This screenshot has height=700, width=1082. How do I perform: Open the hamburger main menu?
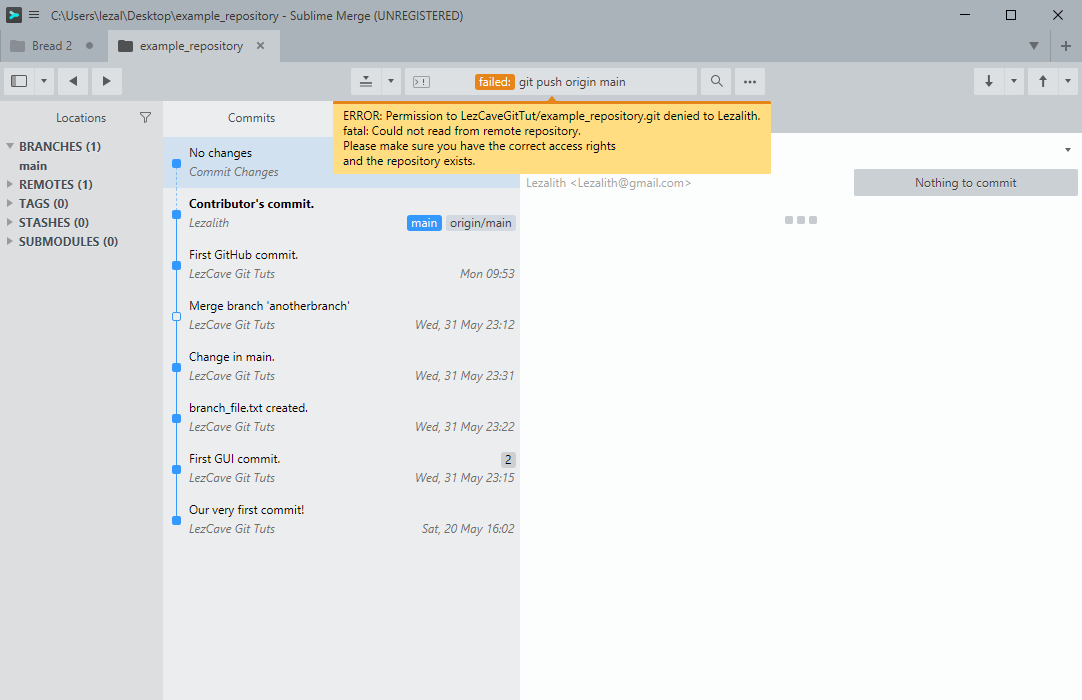click(34, 14)
